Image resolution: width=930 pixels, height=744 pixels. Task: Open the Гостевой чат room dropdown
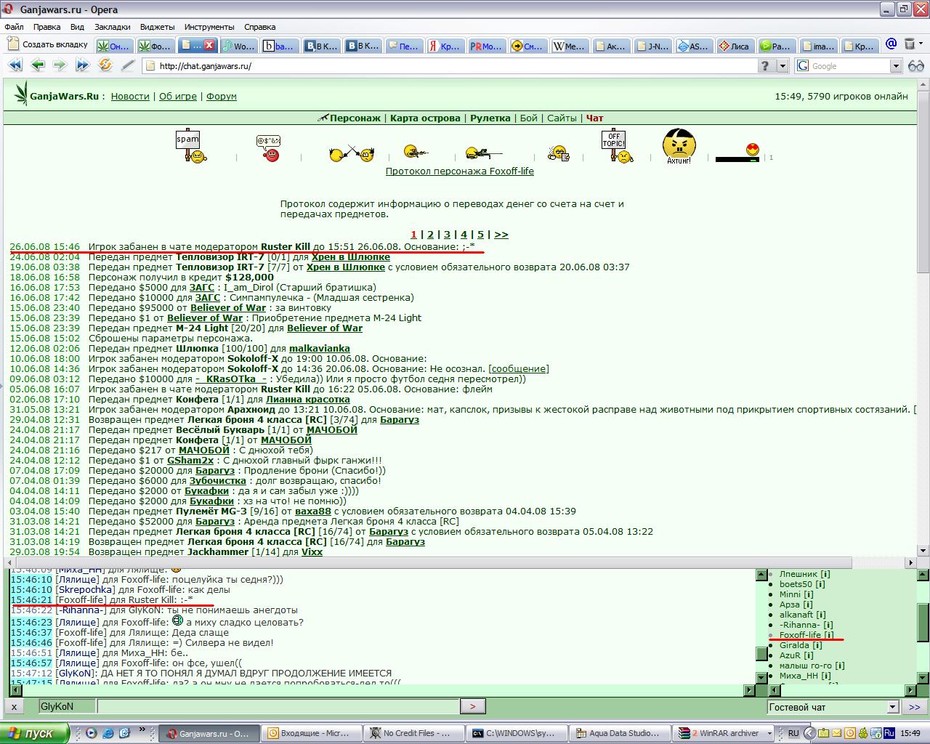click(x=893, y=707)
